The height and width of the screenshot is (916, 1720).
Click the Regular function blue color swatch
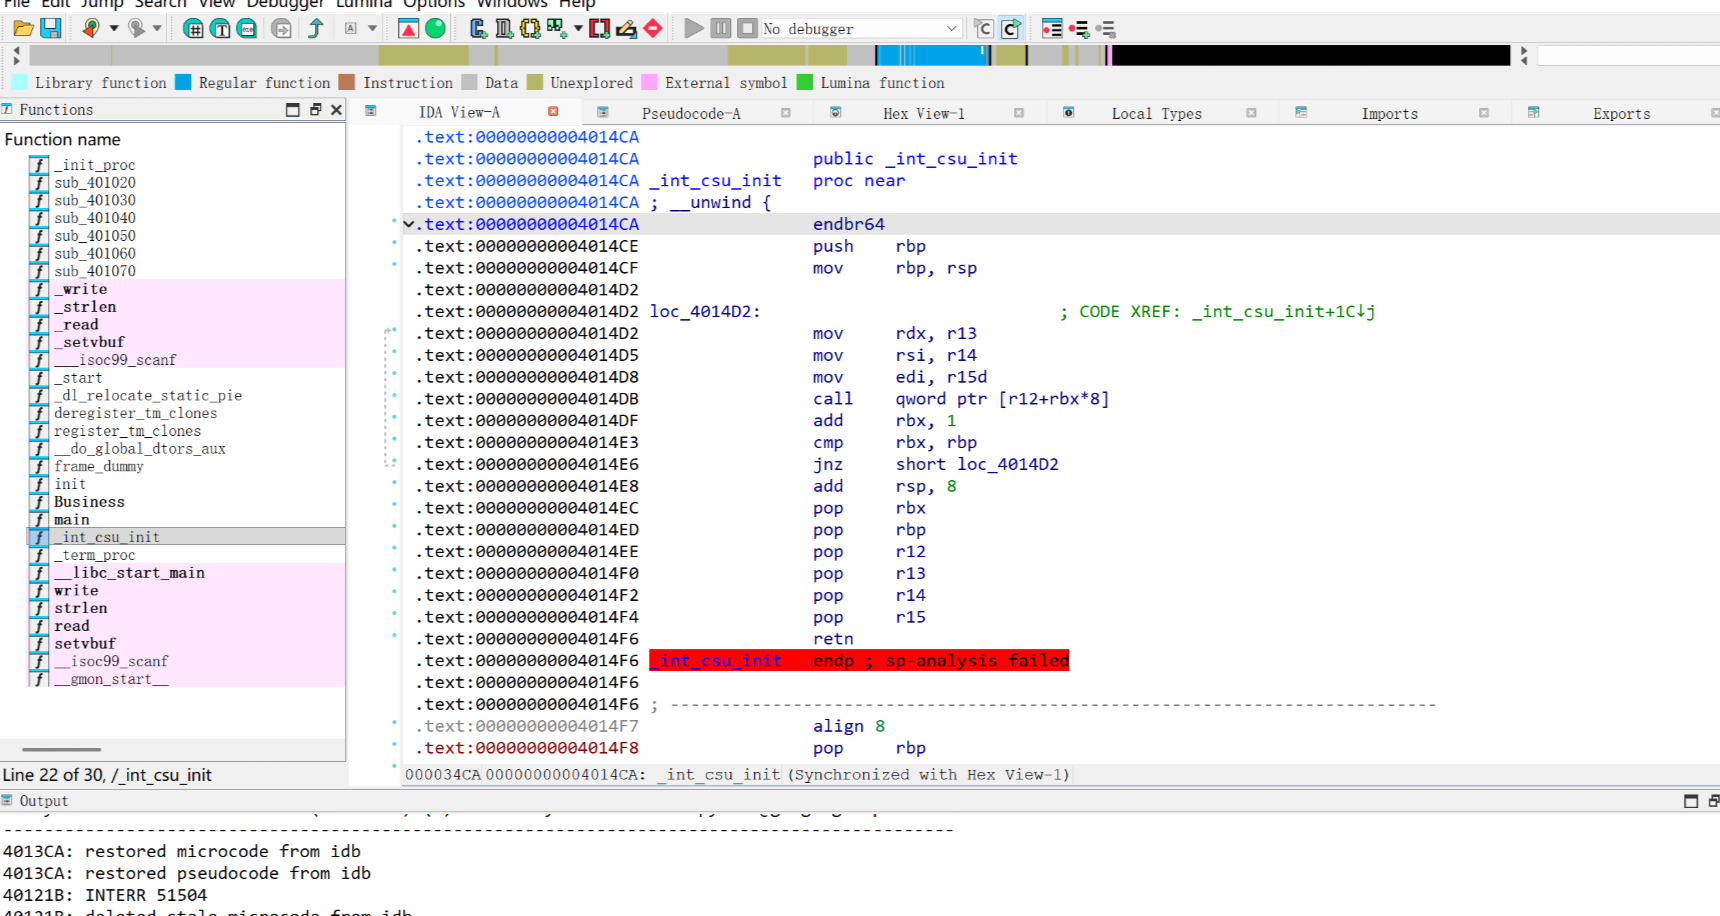pos(183,83)
